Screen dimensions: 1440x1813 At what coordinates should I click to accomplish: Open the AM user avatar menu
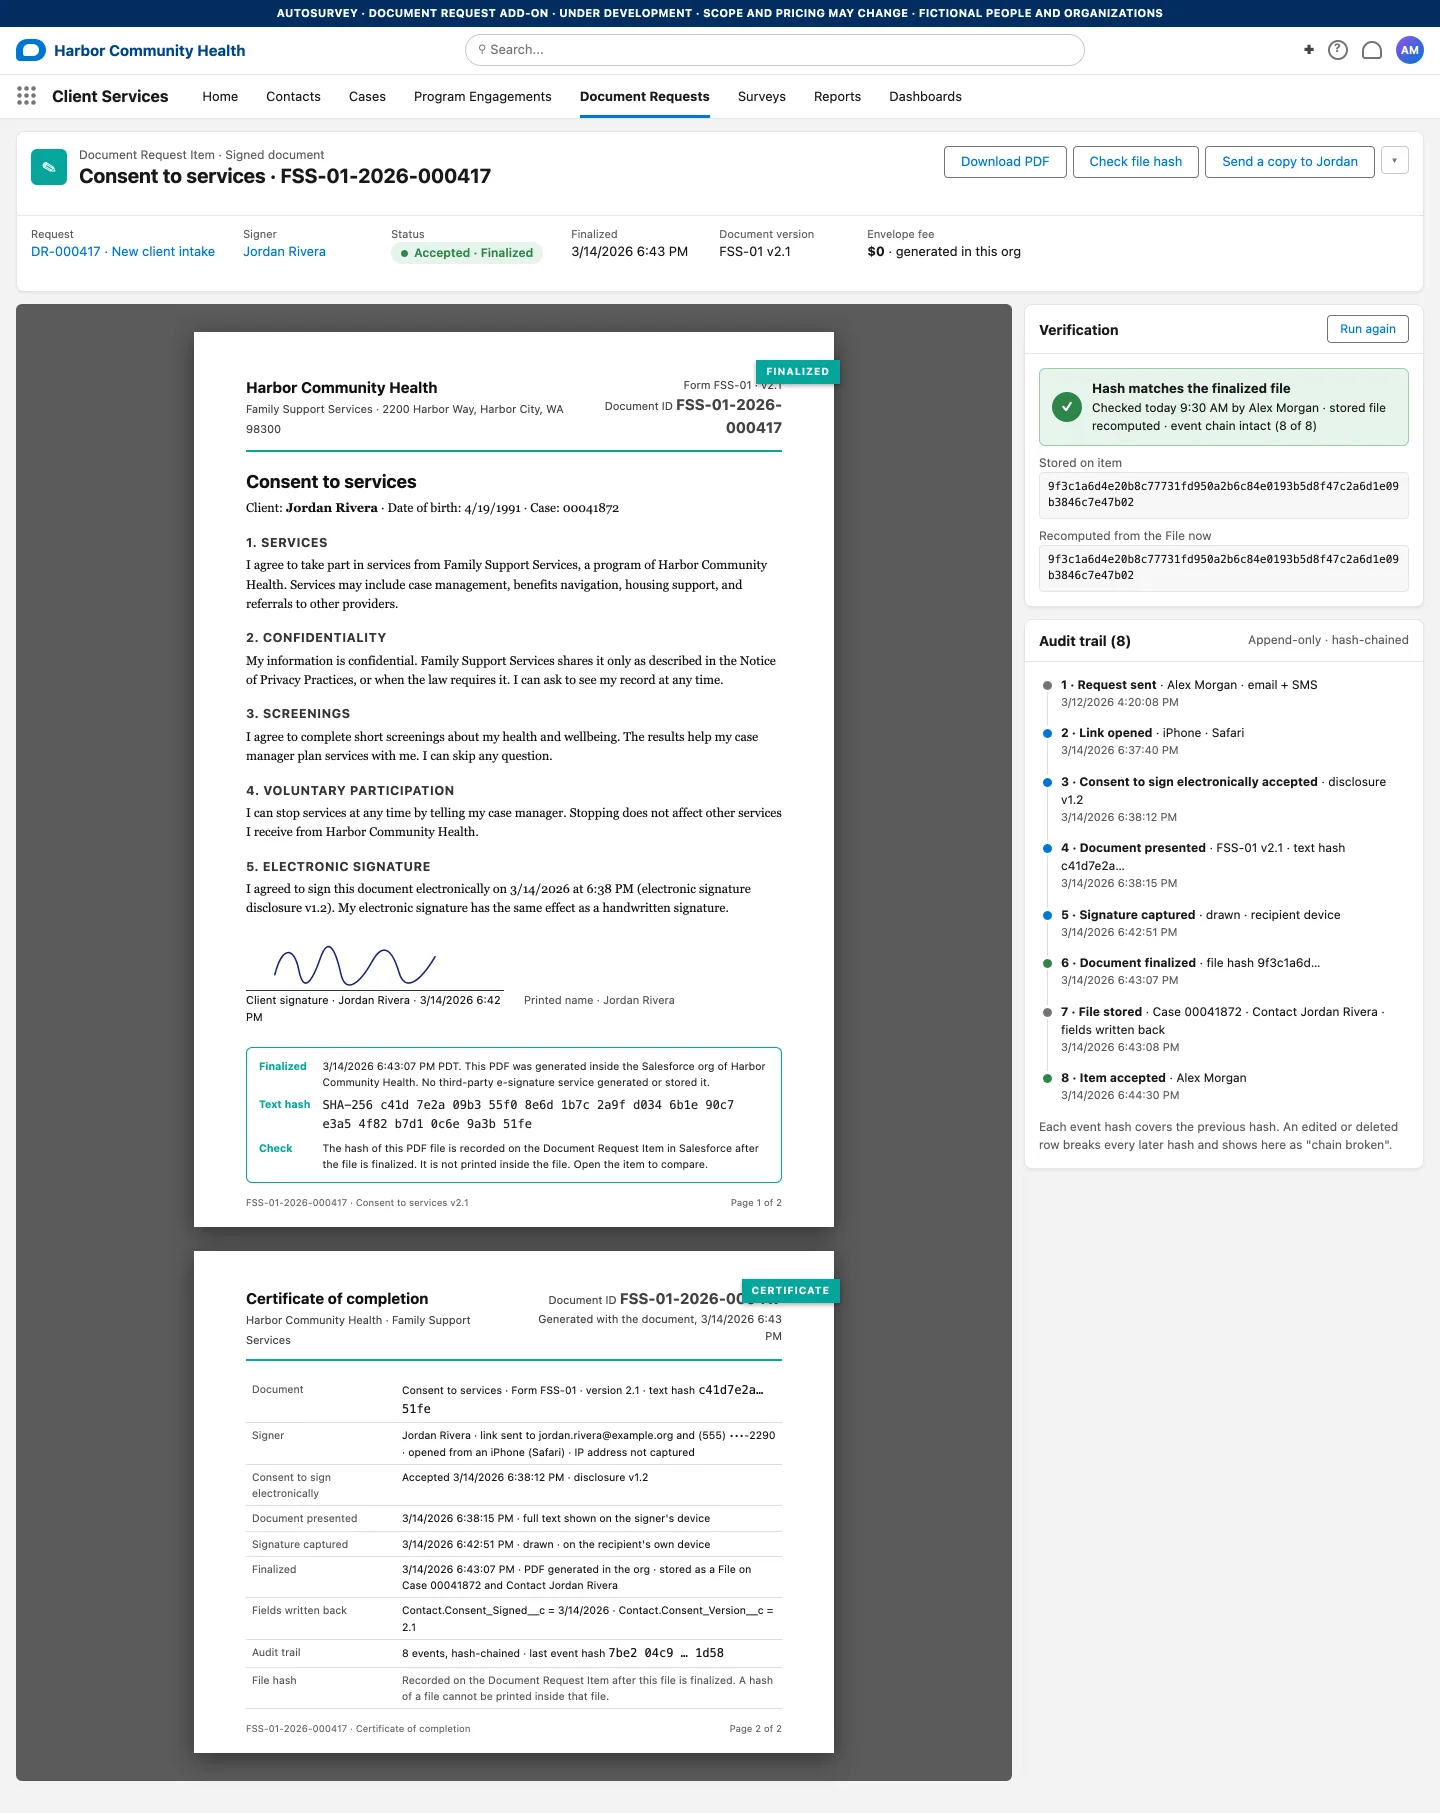click(x=1410, y=50)
